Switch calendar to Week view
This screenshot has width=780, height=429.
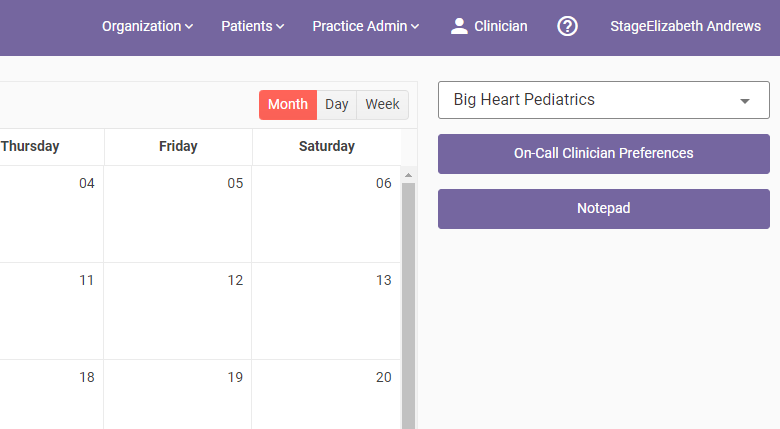(382, 105)
